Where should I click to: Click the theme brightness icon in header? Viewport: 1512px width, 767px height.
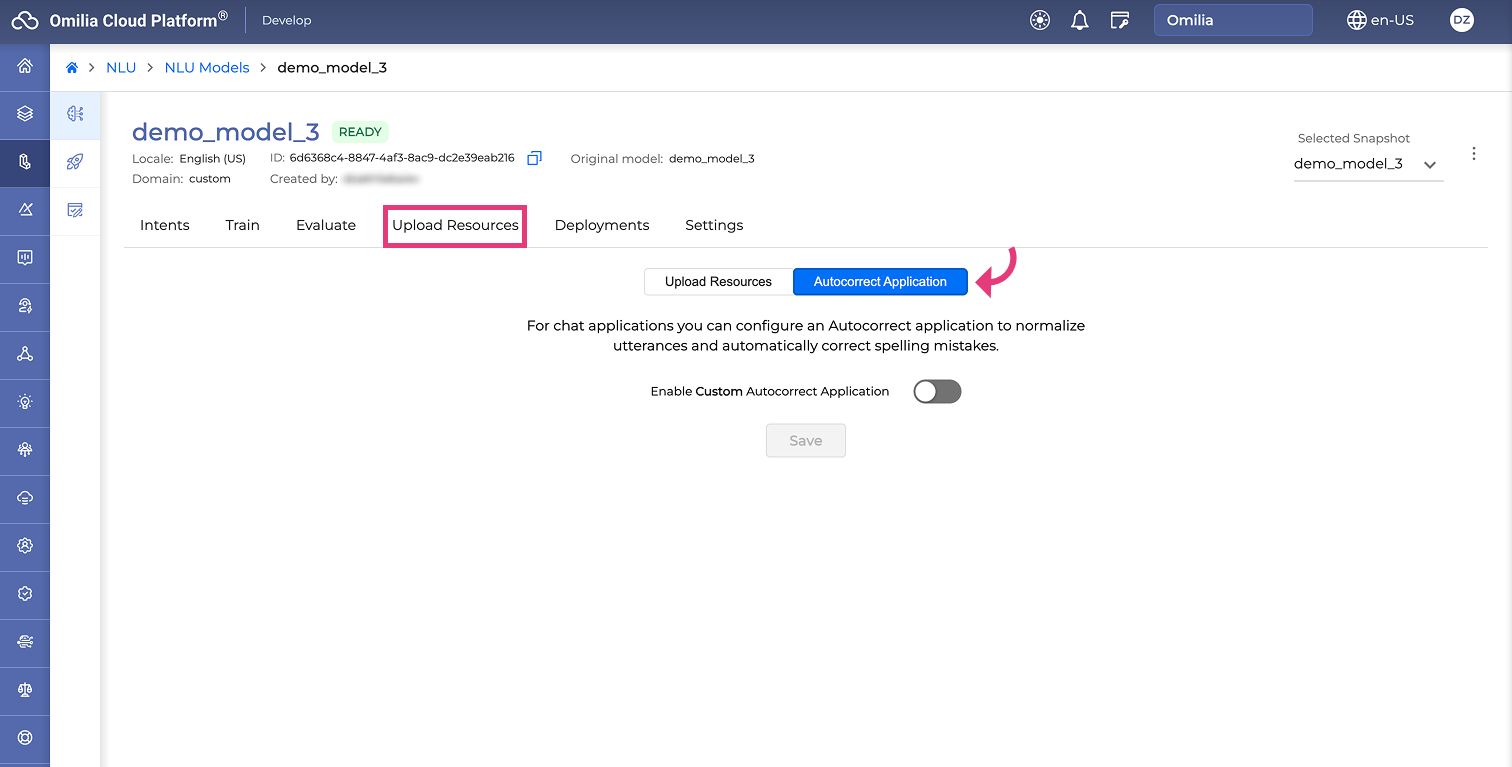(x=1040, y=20)
